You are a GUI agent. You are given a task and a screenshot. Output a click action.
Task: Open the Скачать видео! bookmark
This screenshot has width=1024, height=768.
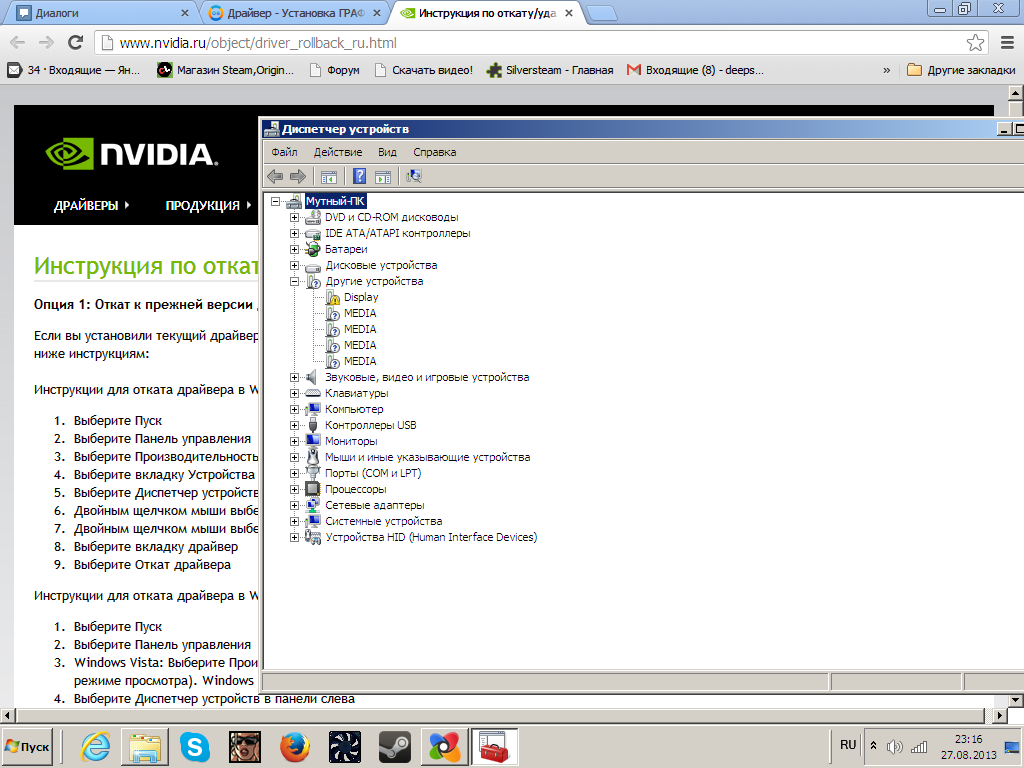click(x=424, y=70)
